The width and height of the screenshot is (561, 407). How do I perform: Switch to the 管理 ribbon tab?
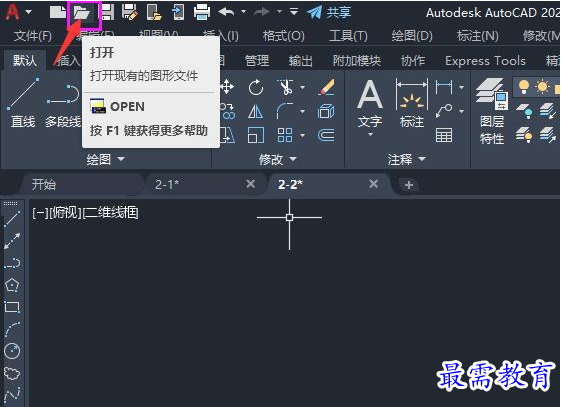[x=257, y=61]
